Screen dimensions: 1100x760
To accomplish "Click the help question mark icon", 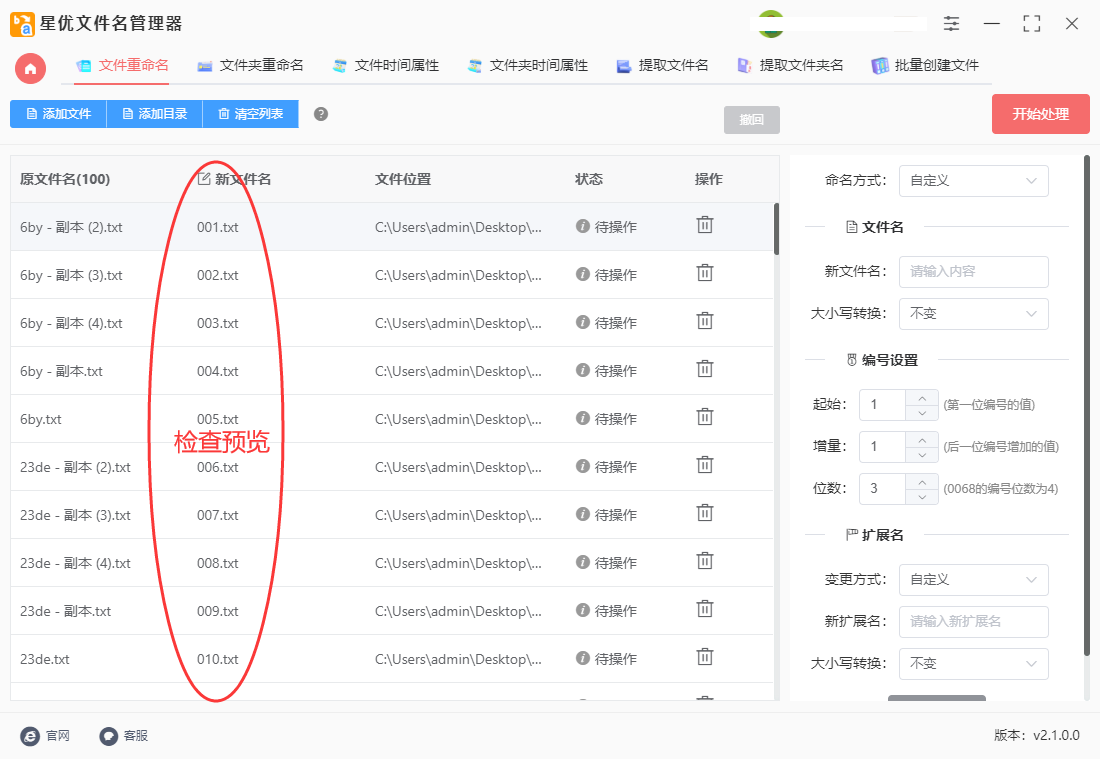I will point(319,113).
